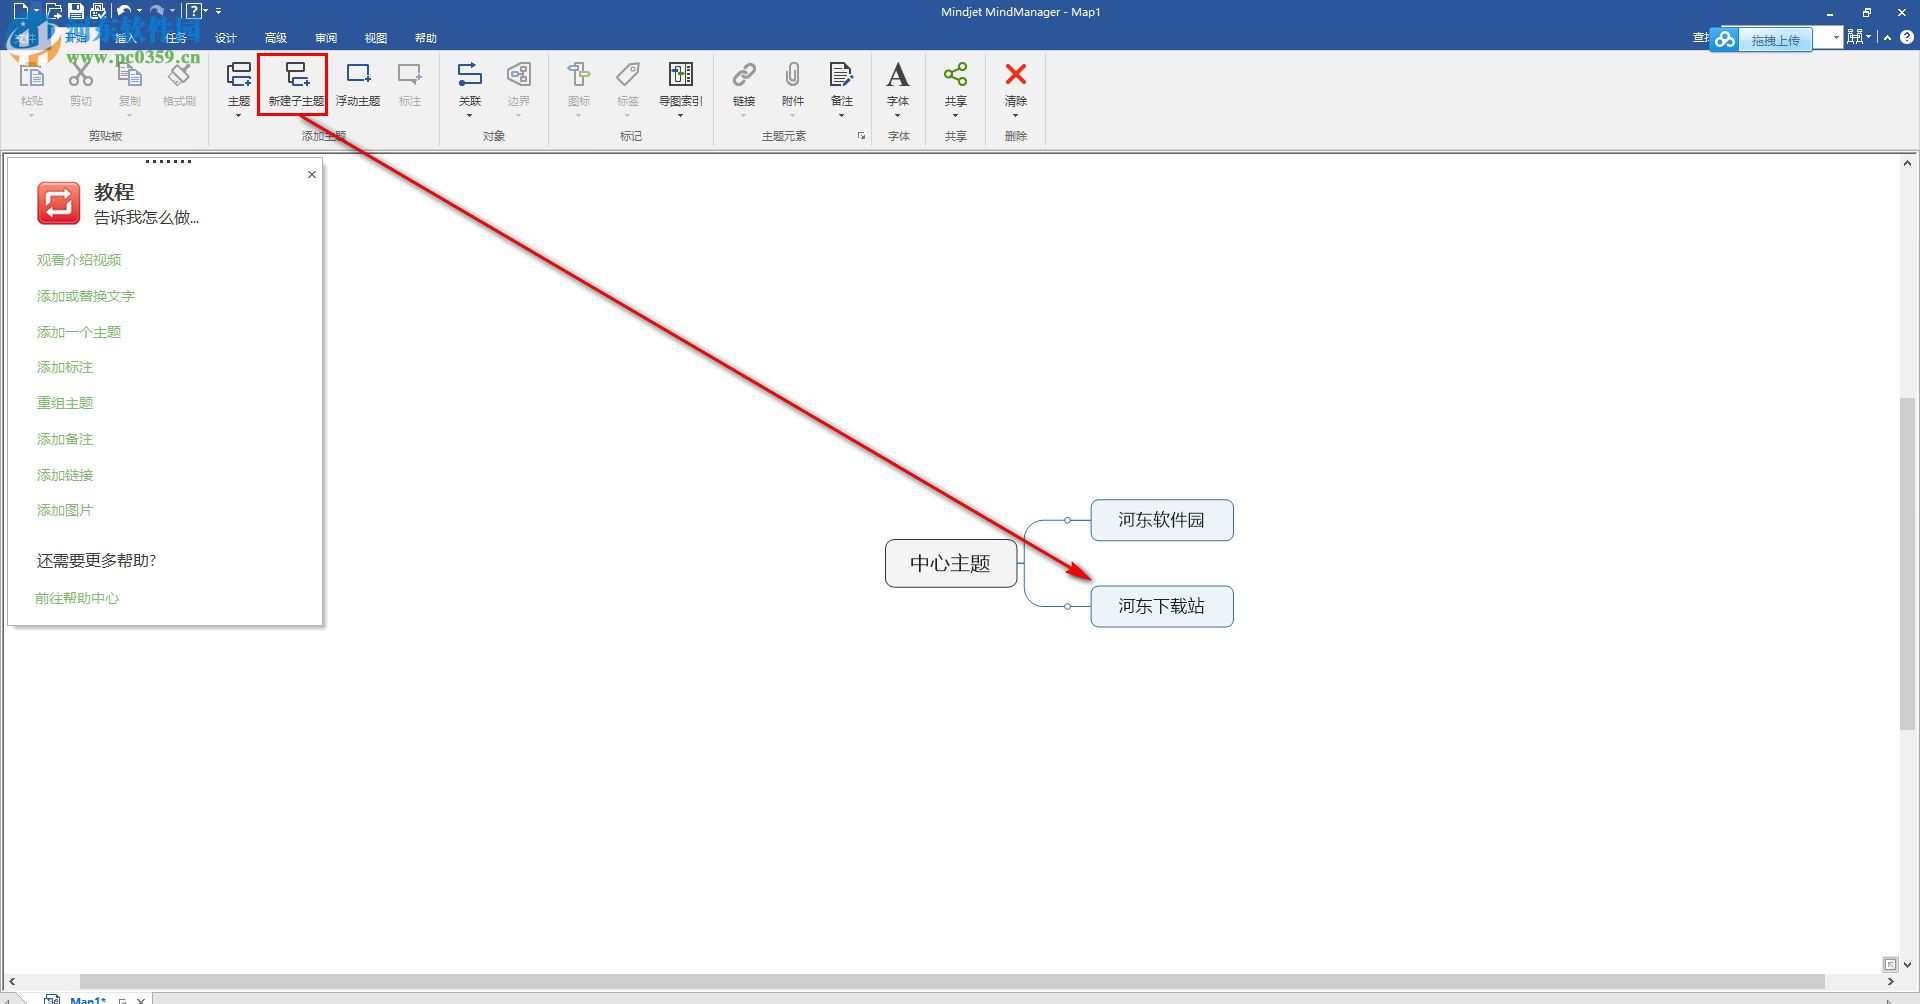Open the 设计 ribbon tab
The image size is (1920, 1004).
(x=226, y=38)
